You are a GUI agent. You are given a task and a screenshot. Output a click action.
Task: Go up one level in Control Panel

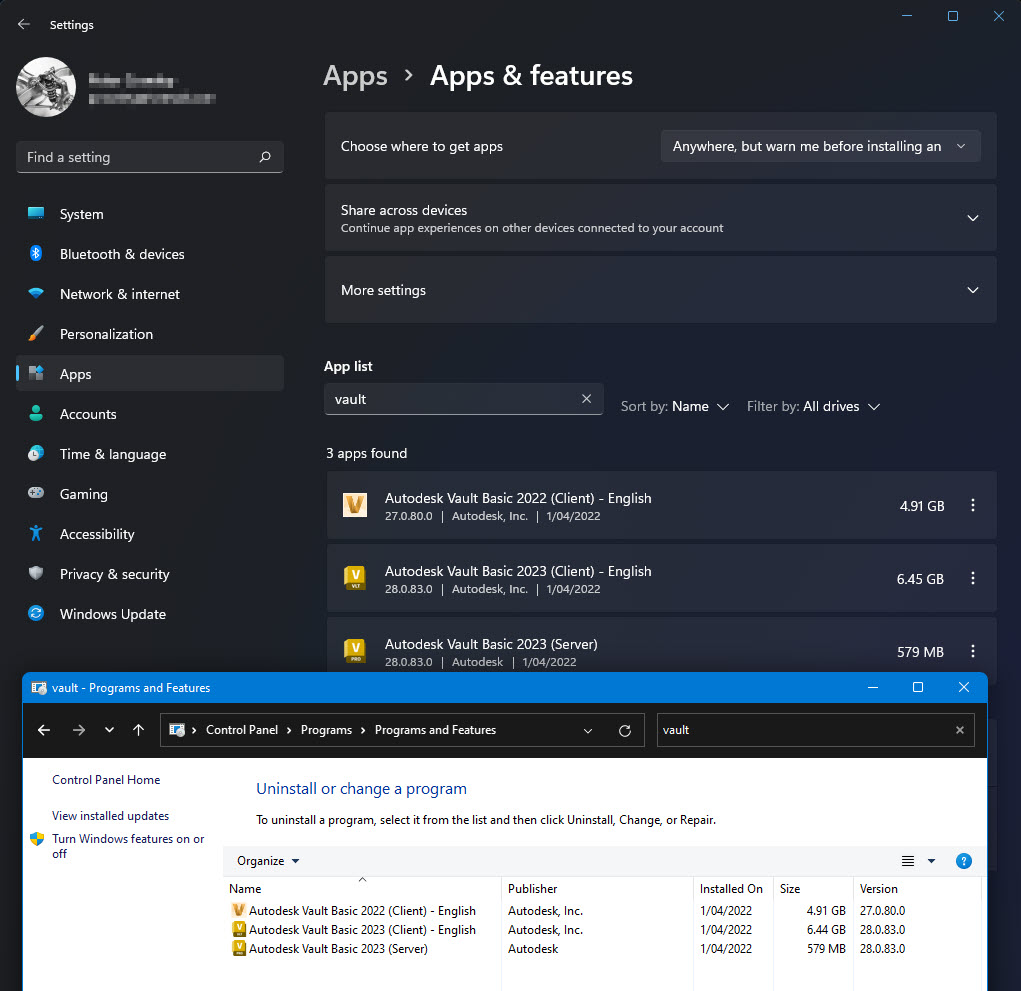click(138, 730)
